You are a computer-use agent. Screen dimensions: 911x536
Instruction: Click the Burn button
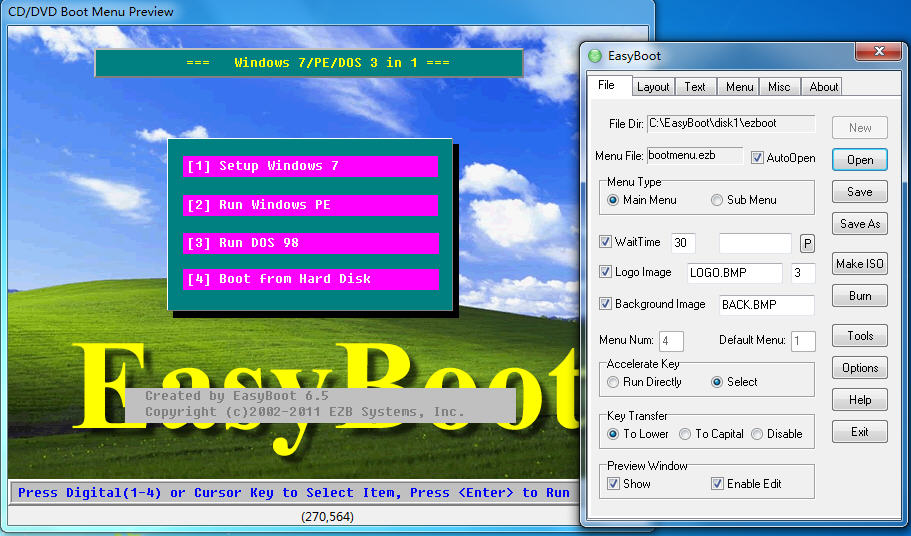click(x=859, y=296)
